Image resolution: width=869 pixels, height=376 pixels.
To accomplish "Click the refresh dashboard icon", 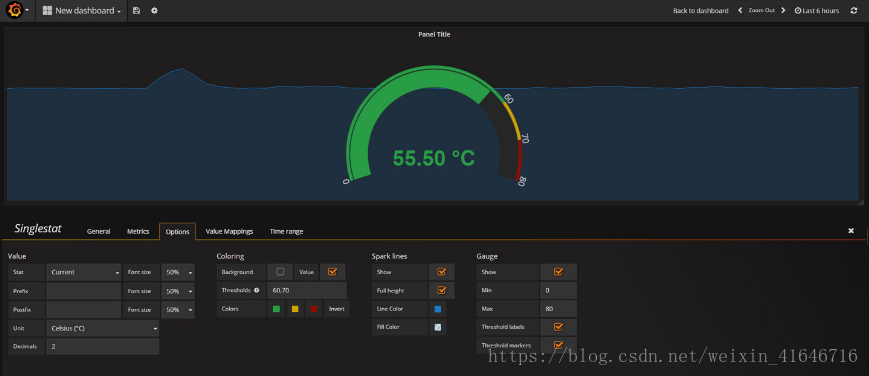I will click(853, 11).
